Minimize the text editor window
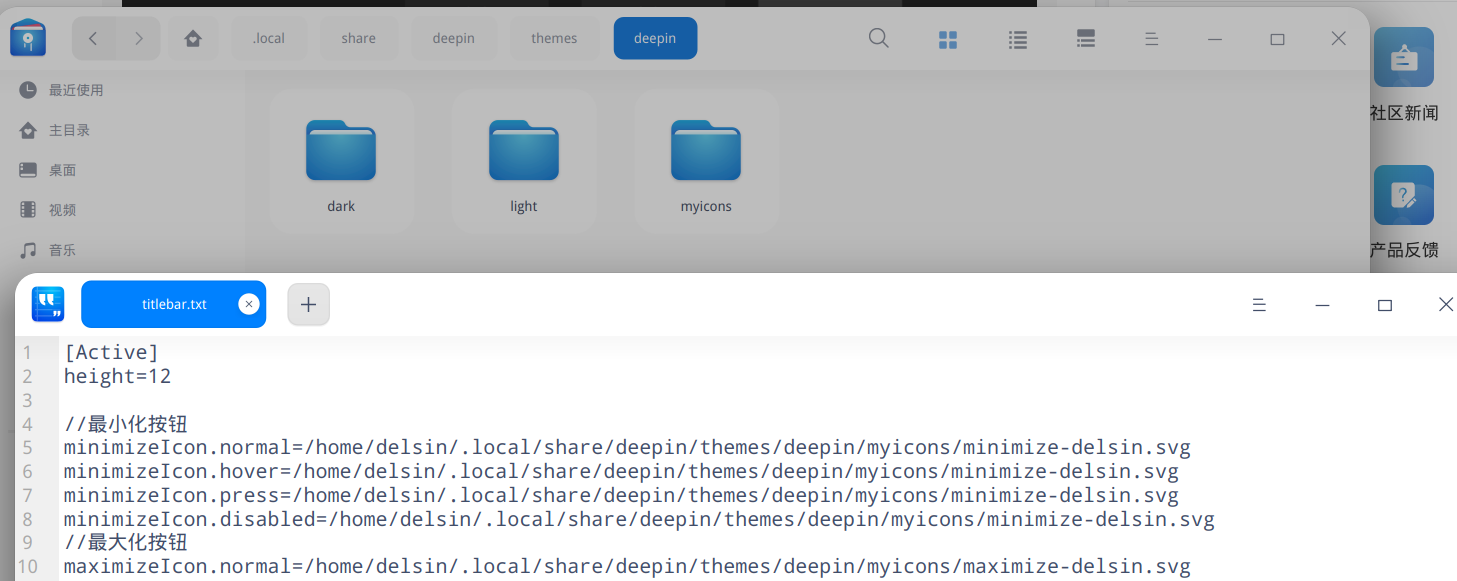Viewport: 1457px width, 581px height. [x=1322, y=305]
